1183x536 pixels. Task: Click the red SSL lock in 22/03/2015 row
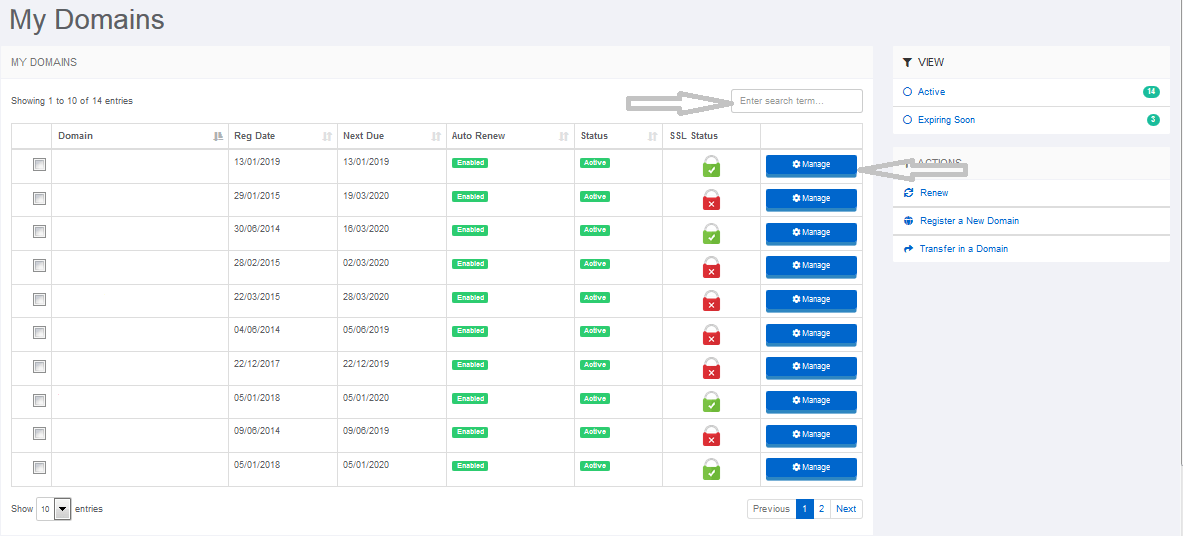711,301
